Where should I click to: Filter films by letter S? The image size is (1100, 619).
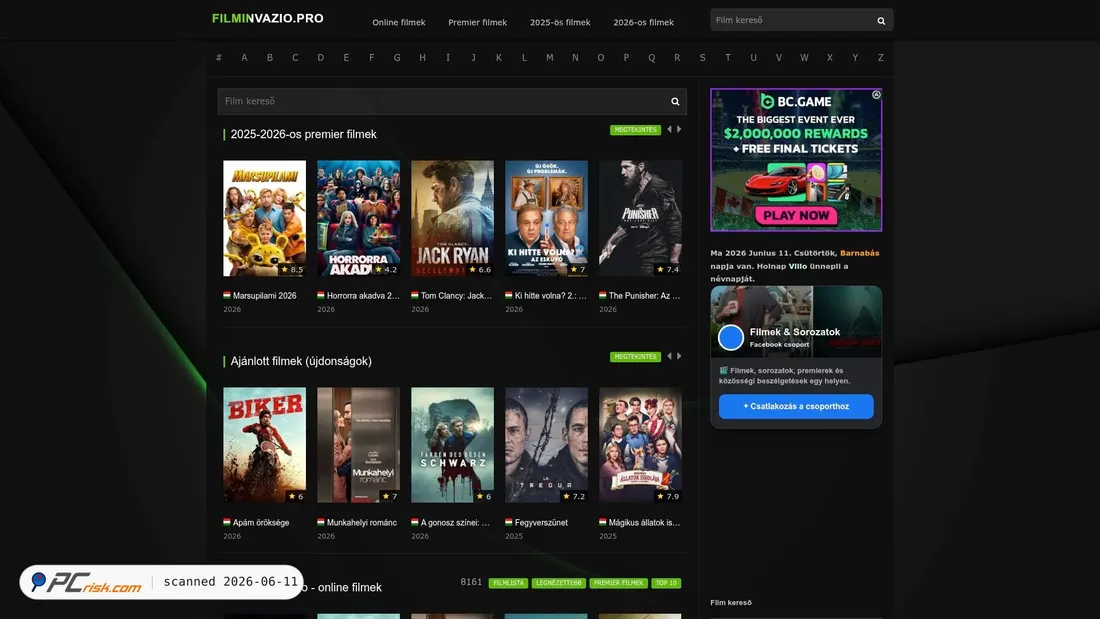coord(702,58)
